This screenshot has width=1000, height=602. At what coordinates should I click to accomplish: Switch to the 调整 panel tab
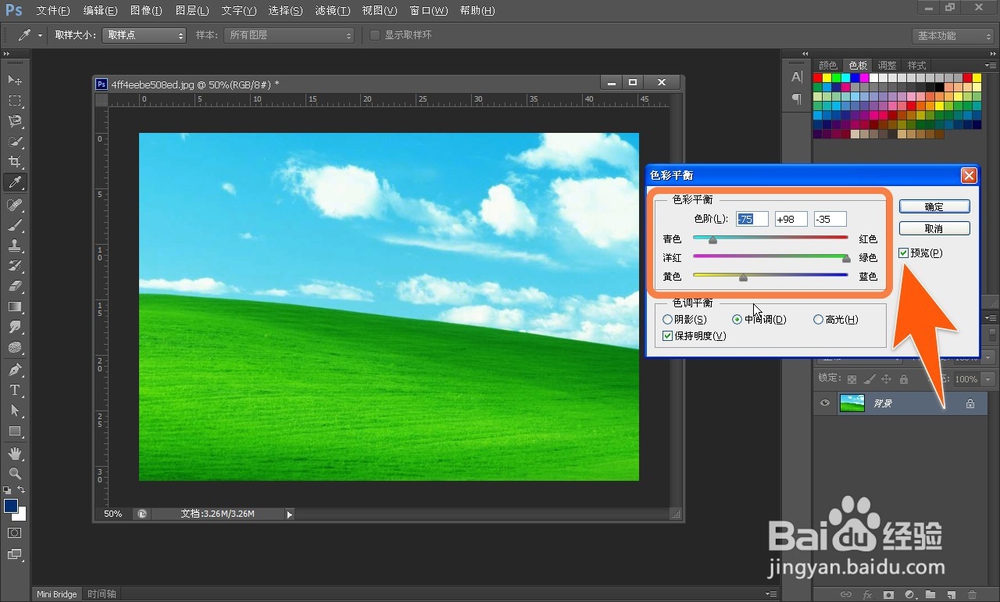point(887,65)
